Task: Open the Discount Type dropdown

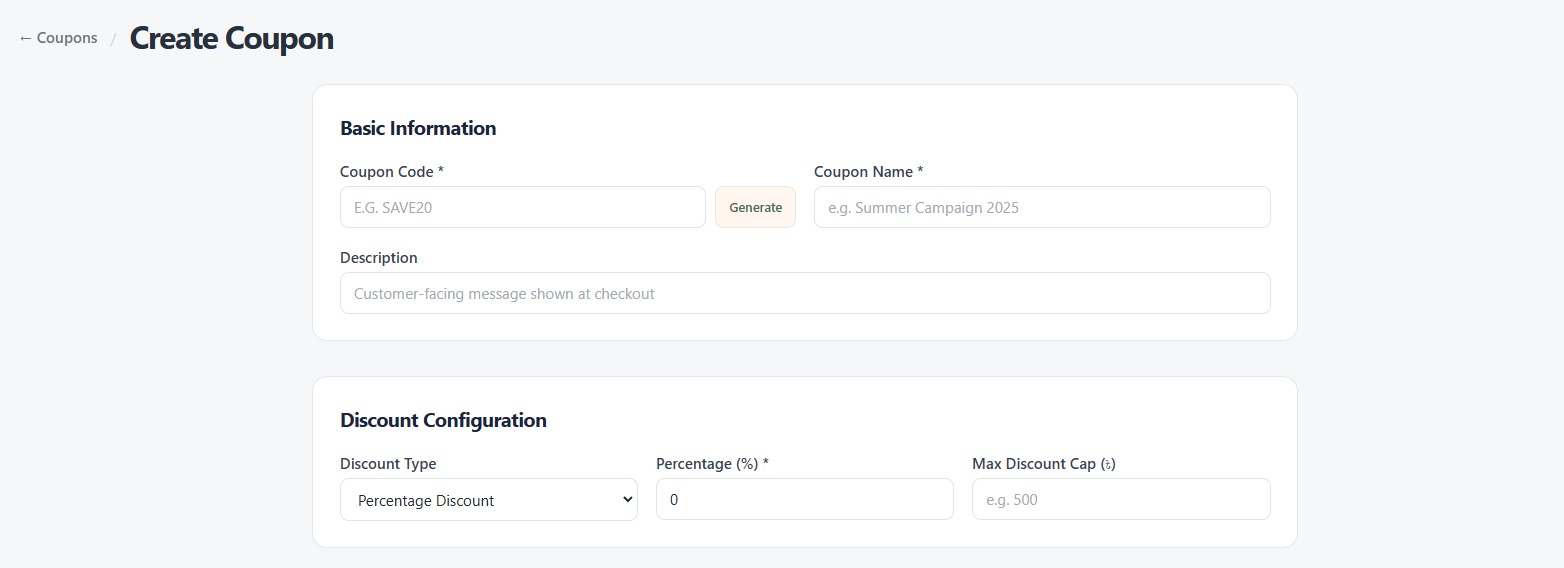Action: click(489, 500)
